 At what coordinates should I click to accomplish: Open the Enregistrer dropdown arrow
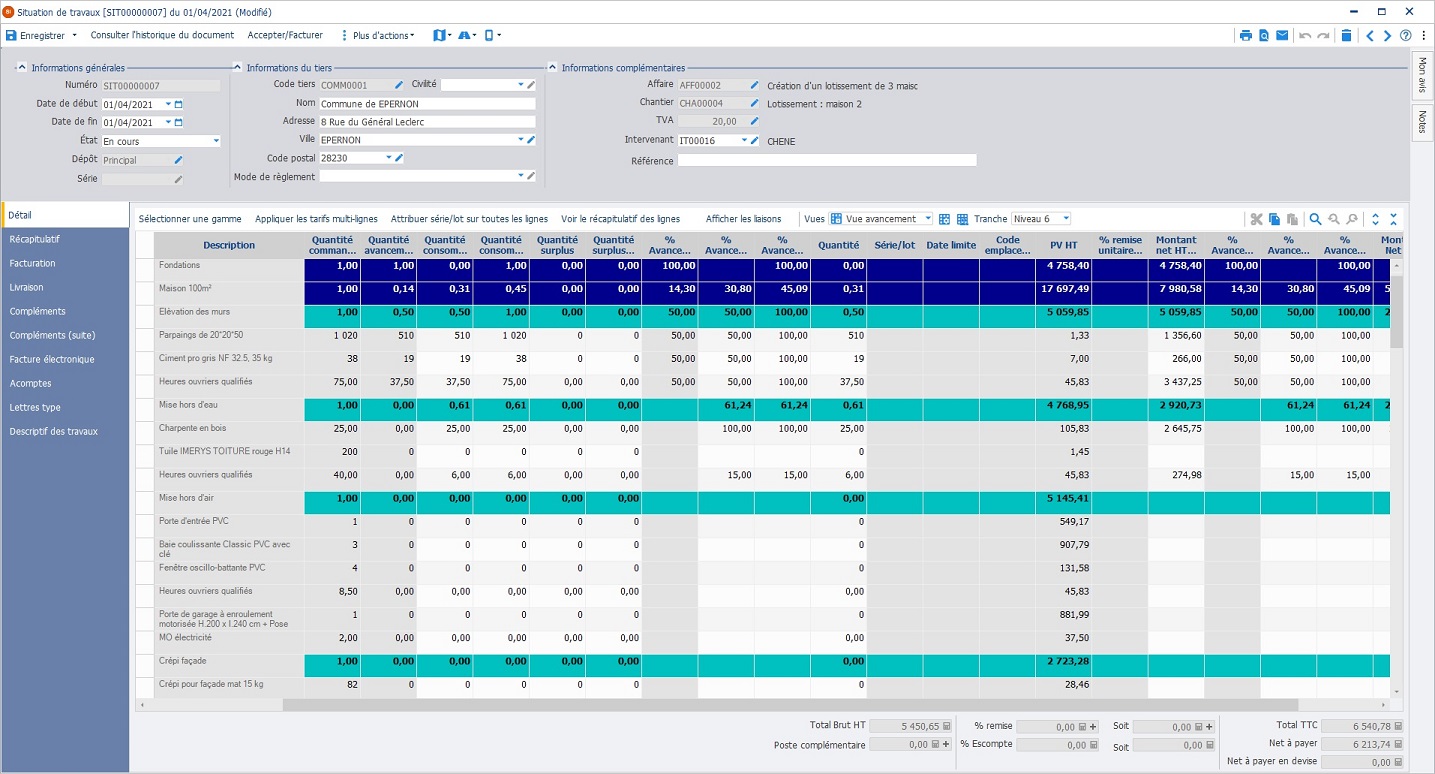click(x=75, y=35)
